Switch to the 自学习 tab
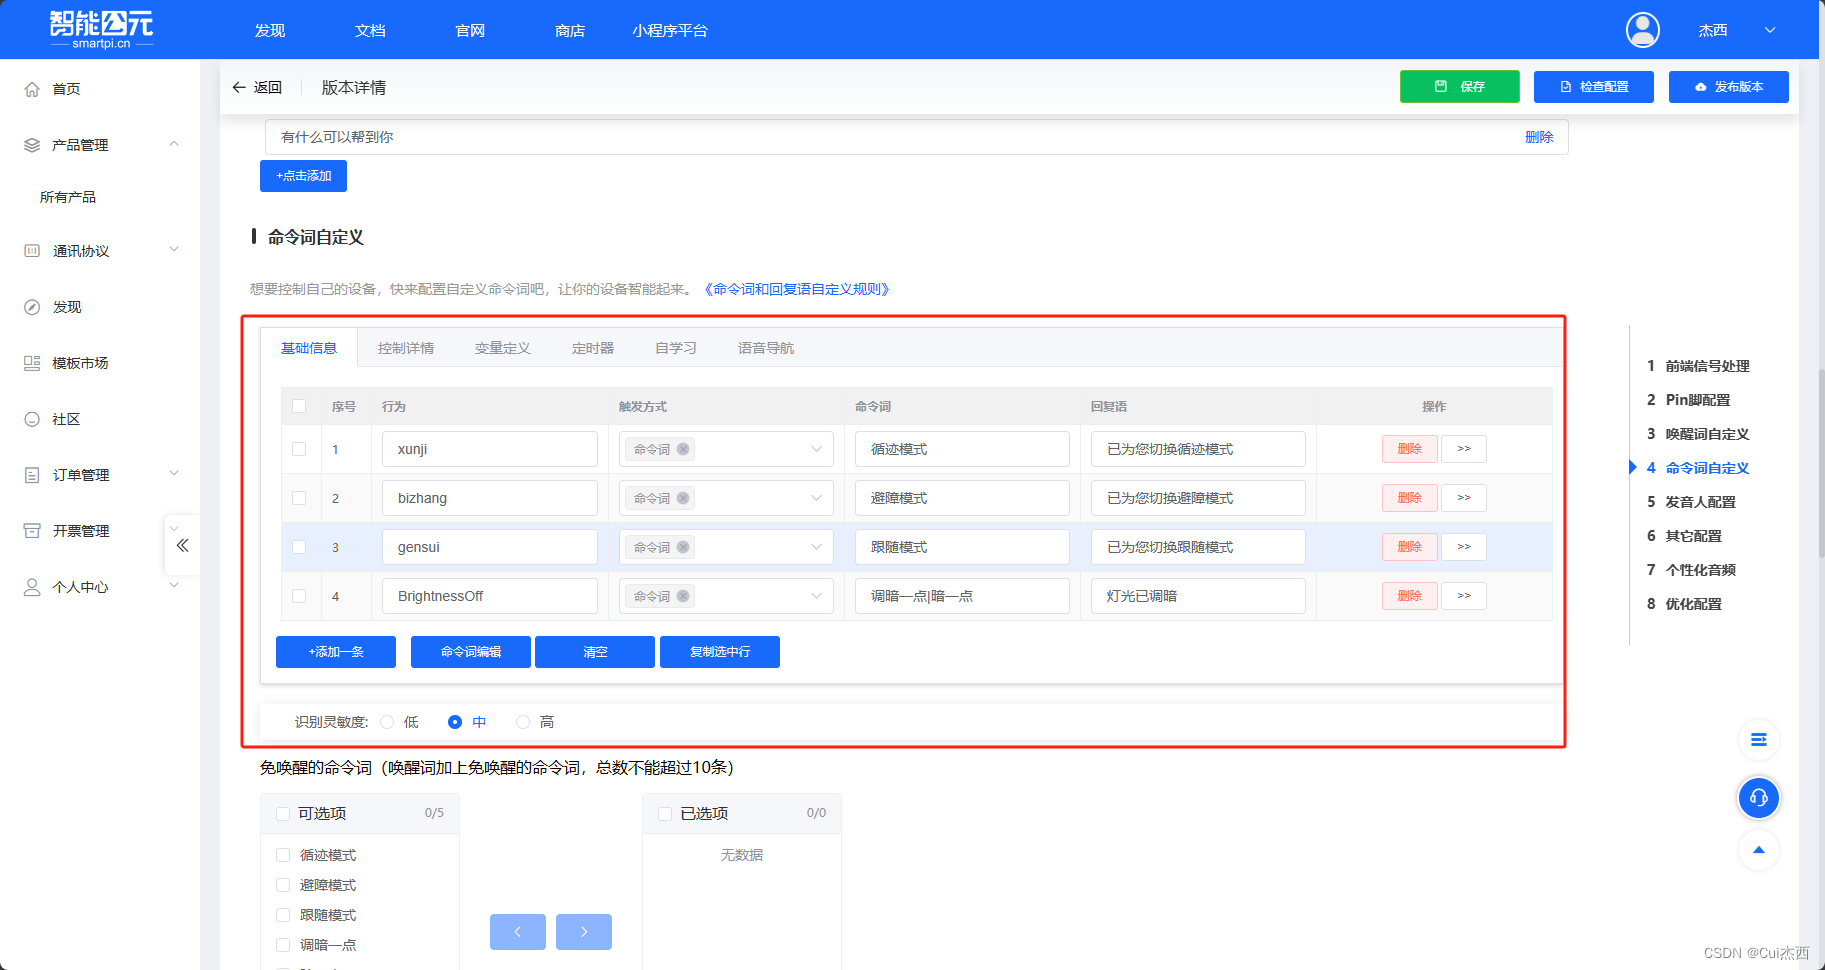This screenshot has width=1825, height=970. [676, 348]
